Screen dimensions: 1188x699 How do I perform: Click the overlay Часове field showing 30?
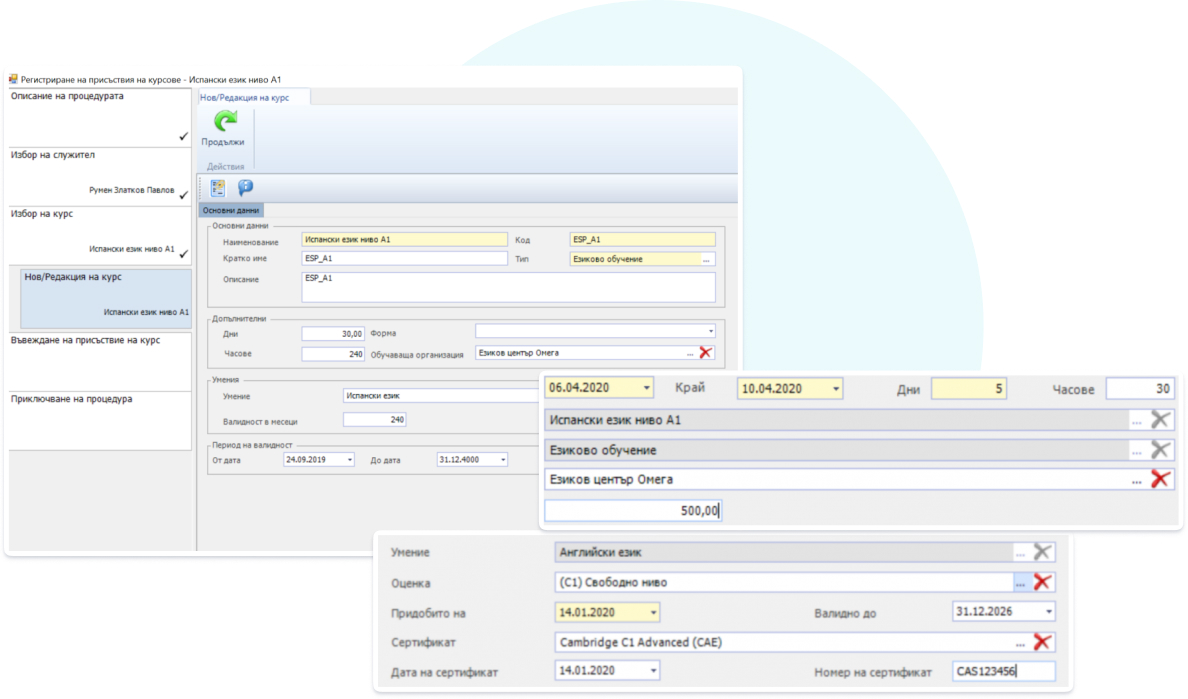click(1140, 389)
